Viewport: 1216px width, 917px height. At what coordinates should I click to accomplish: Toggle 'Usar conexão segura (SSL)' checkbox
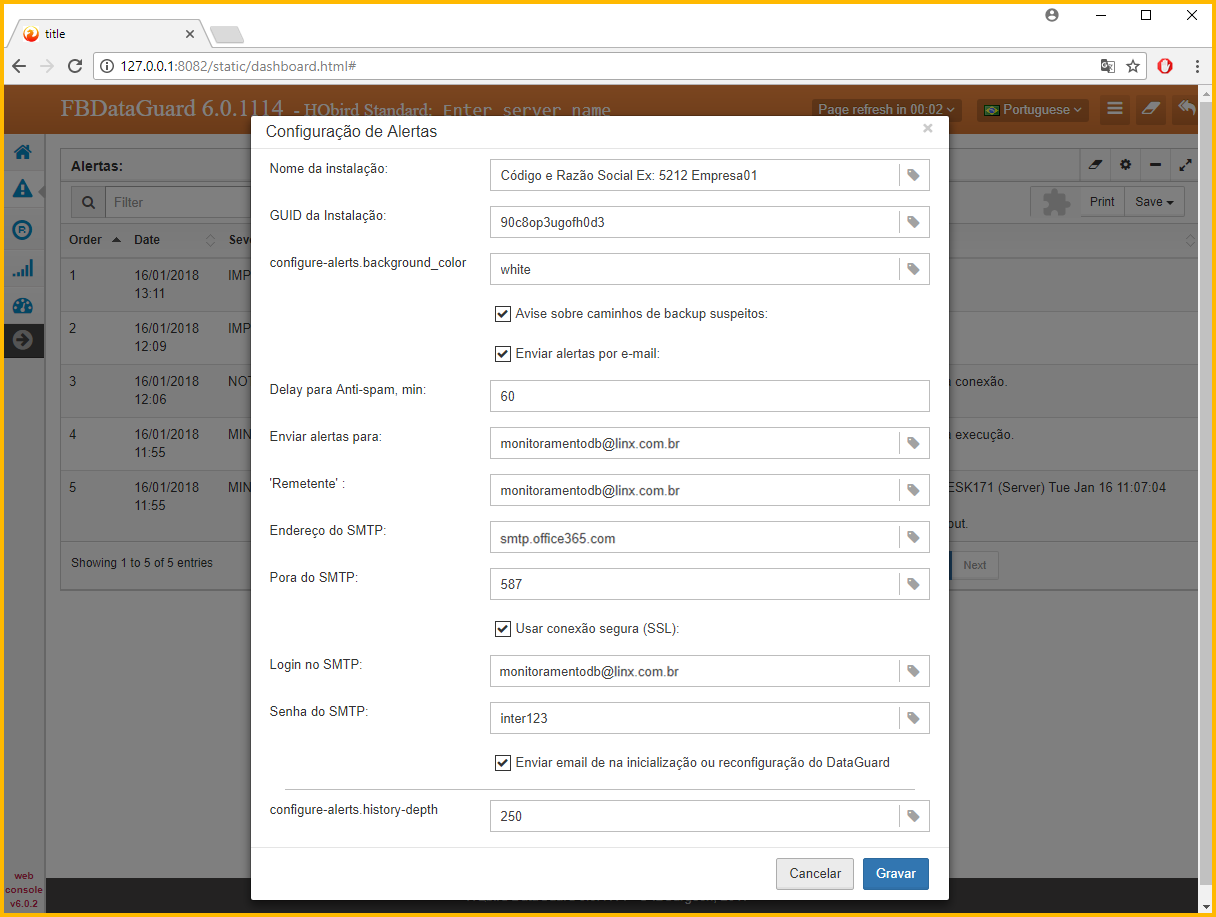point(503,629)
